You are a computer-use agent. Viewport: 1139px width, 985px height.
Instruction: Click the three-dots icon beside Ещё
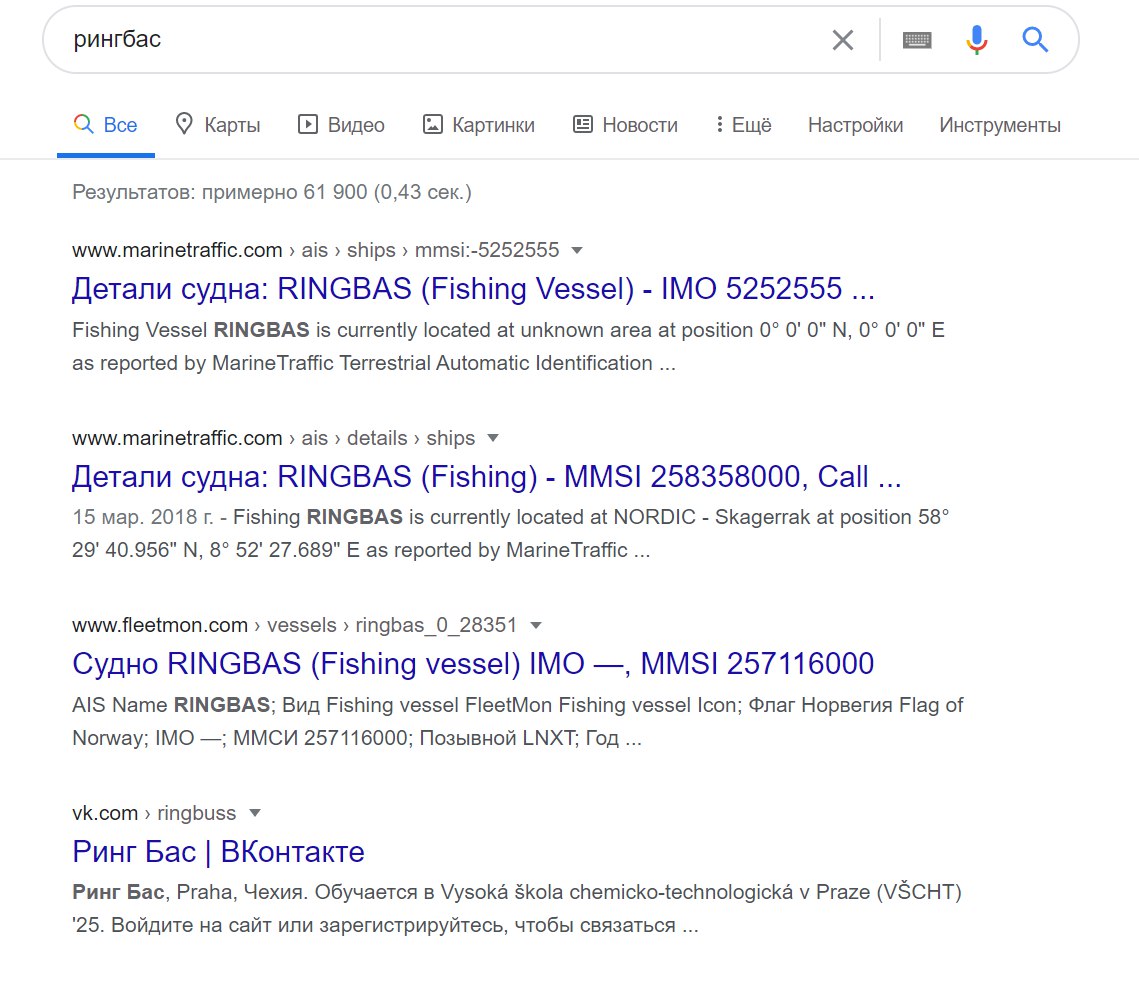point(719,125)
